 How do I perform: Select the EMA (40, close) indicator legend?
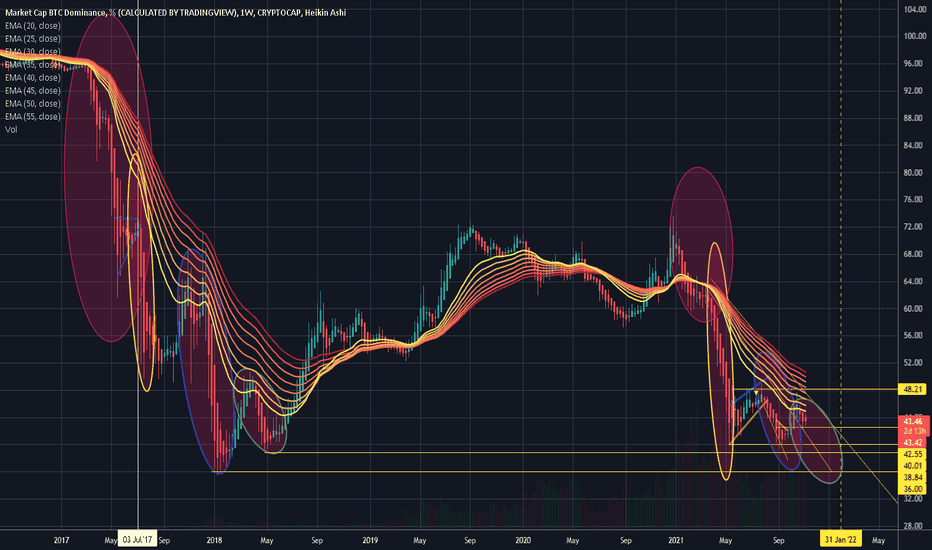[x=33, y=78]
